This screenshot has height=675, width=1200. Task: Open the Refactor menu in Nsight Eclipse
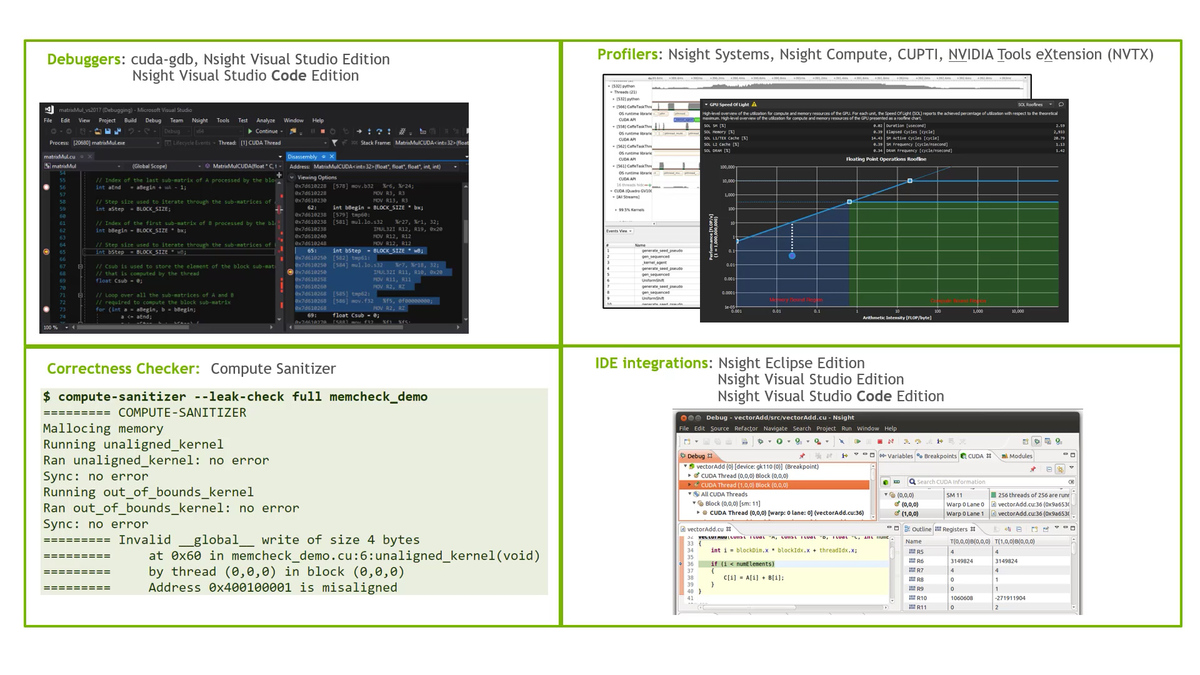coord(746,428)
